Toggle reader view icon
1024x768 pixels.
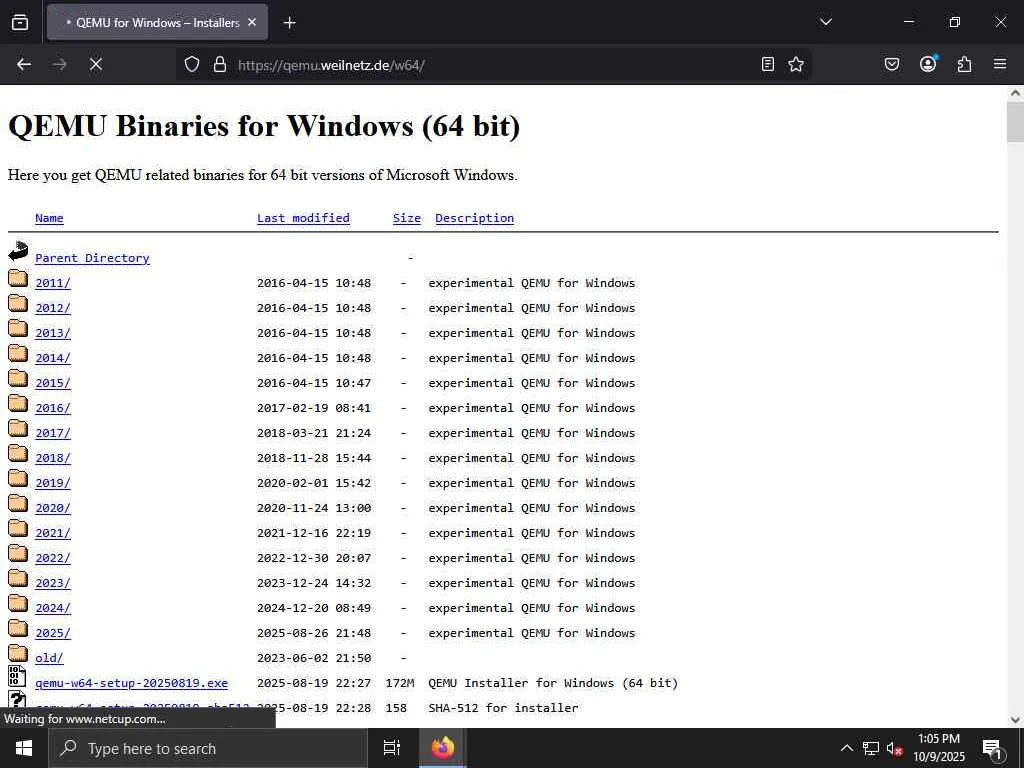(x=768, y=64)
